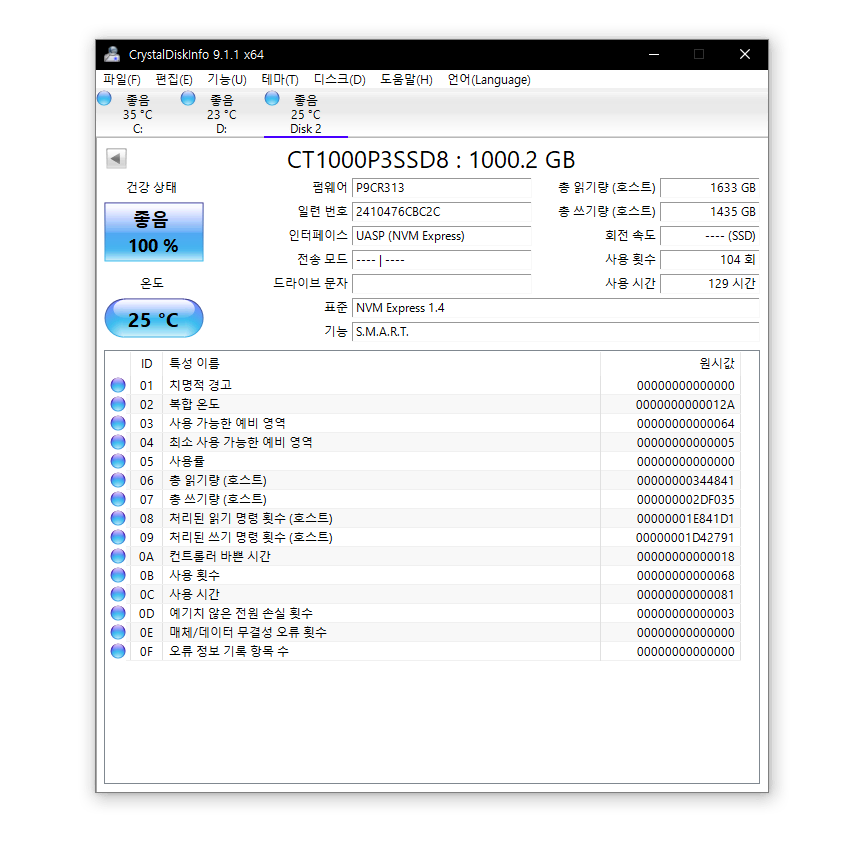Select raw value 000000002DF035
Image resolution: width=860 pixels, height=860 pixels.
coord(685,500)
